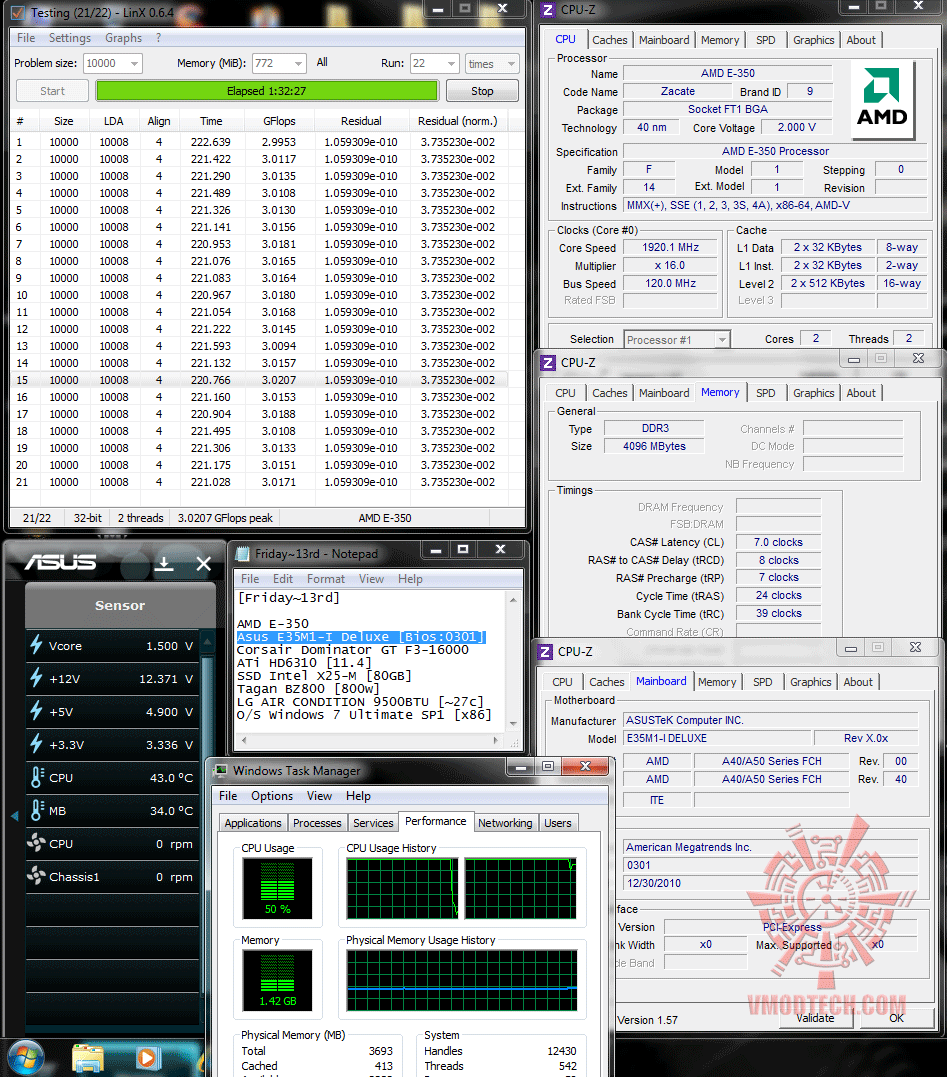Click the Time column header in LinX

pyautogui.click(x=211, y=121)
